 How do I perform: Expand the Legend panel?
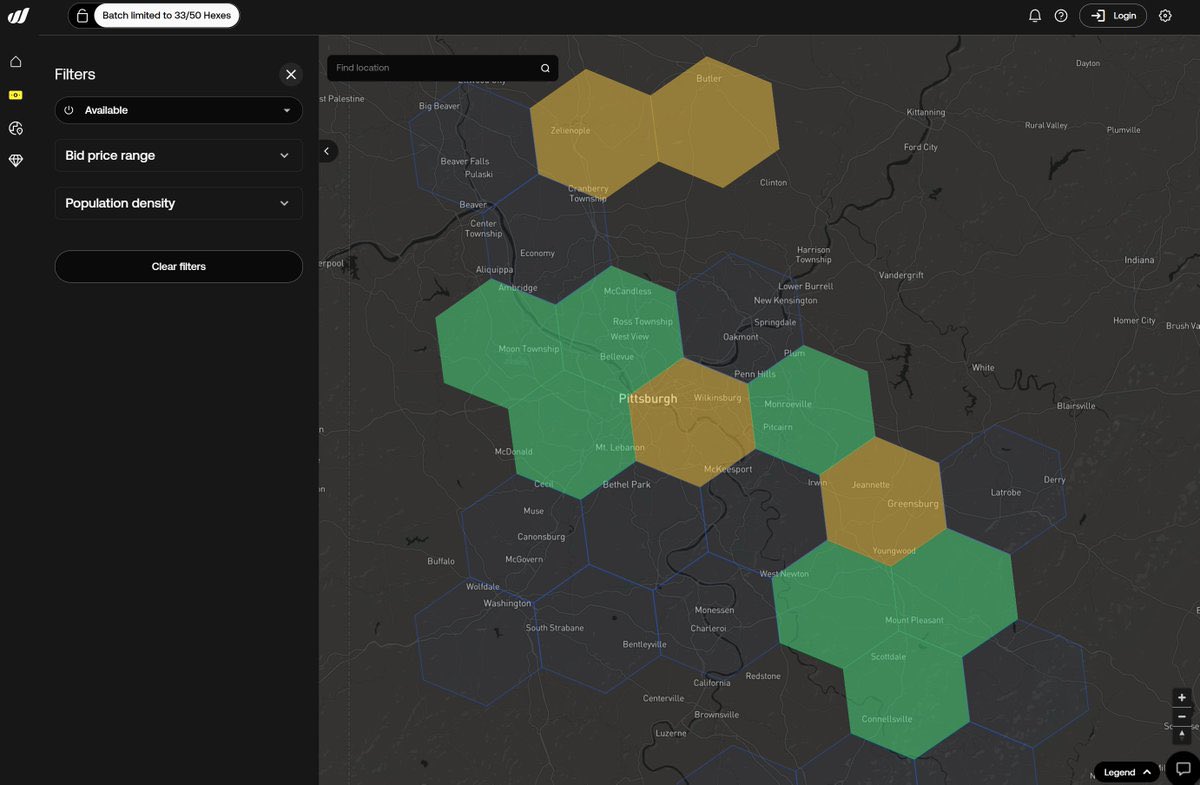(1127, 772)
